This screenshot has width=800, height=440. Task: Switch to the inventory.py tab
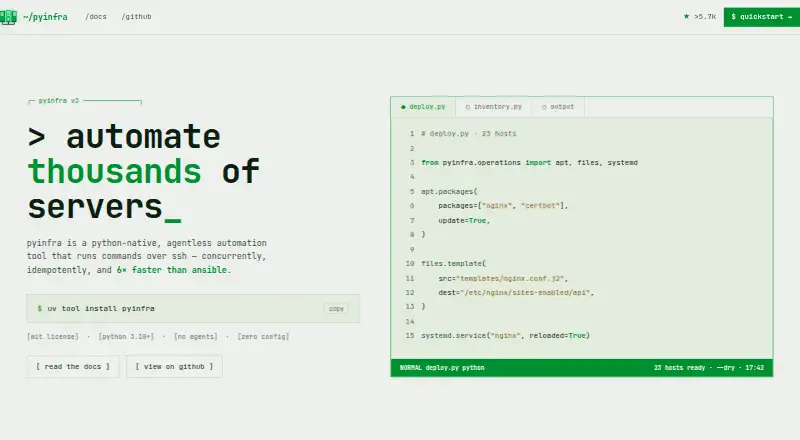[x=493, y=107]
